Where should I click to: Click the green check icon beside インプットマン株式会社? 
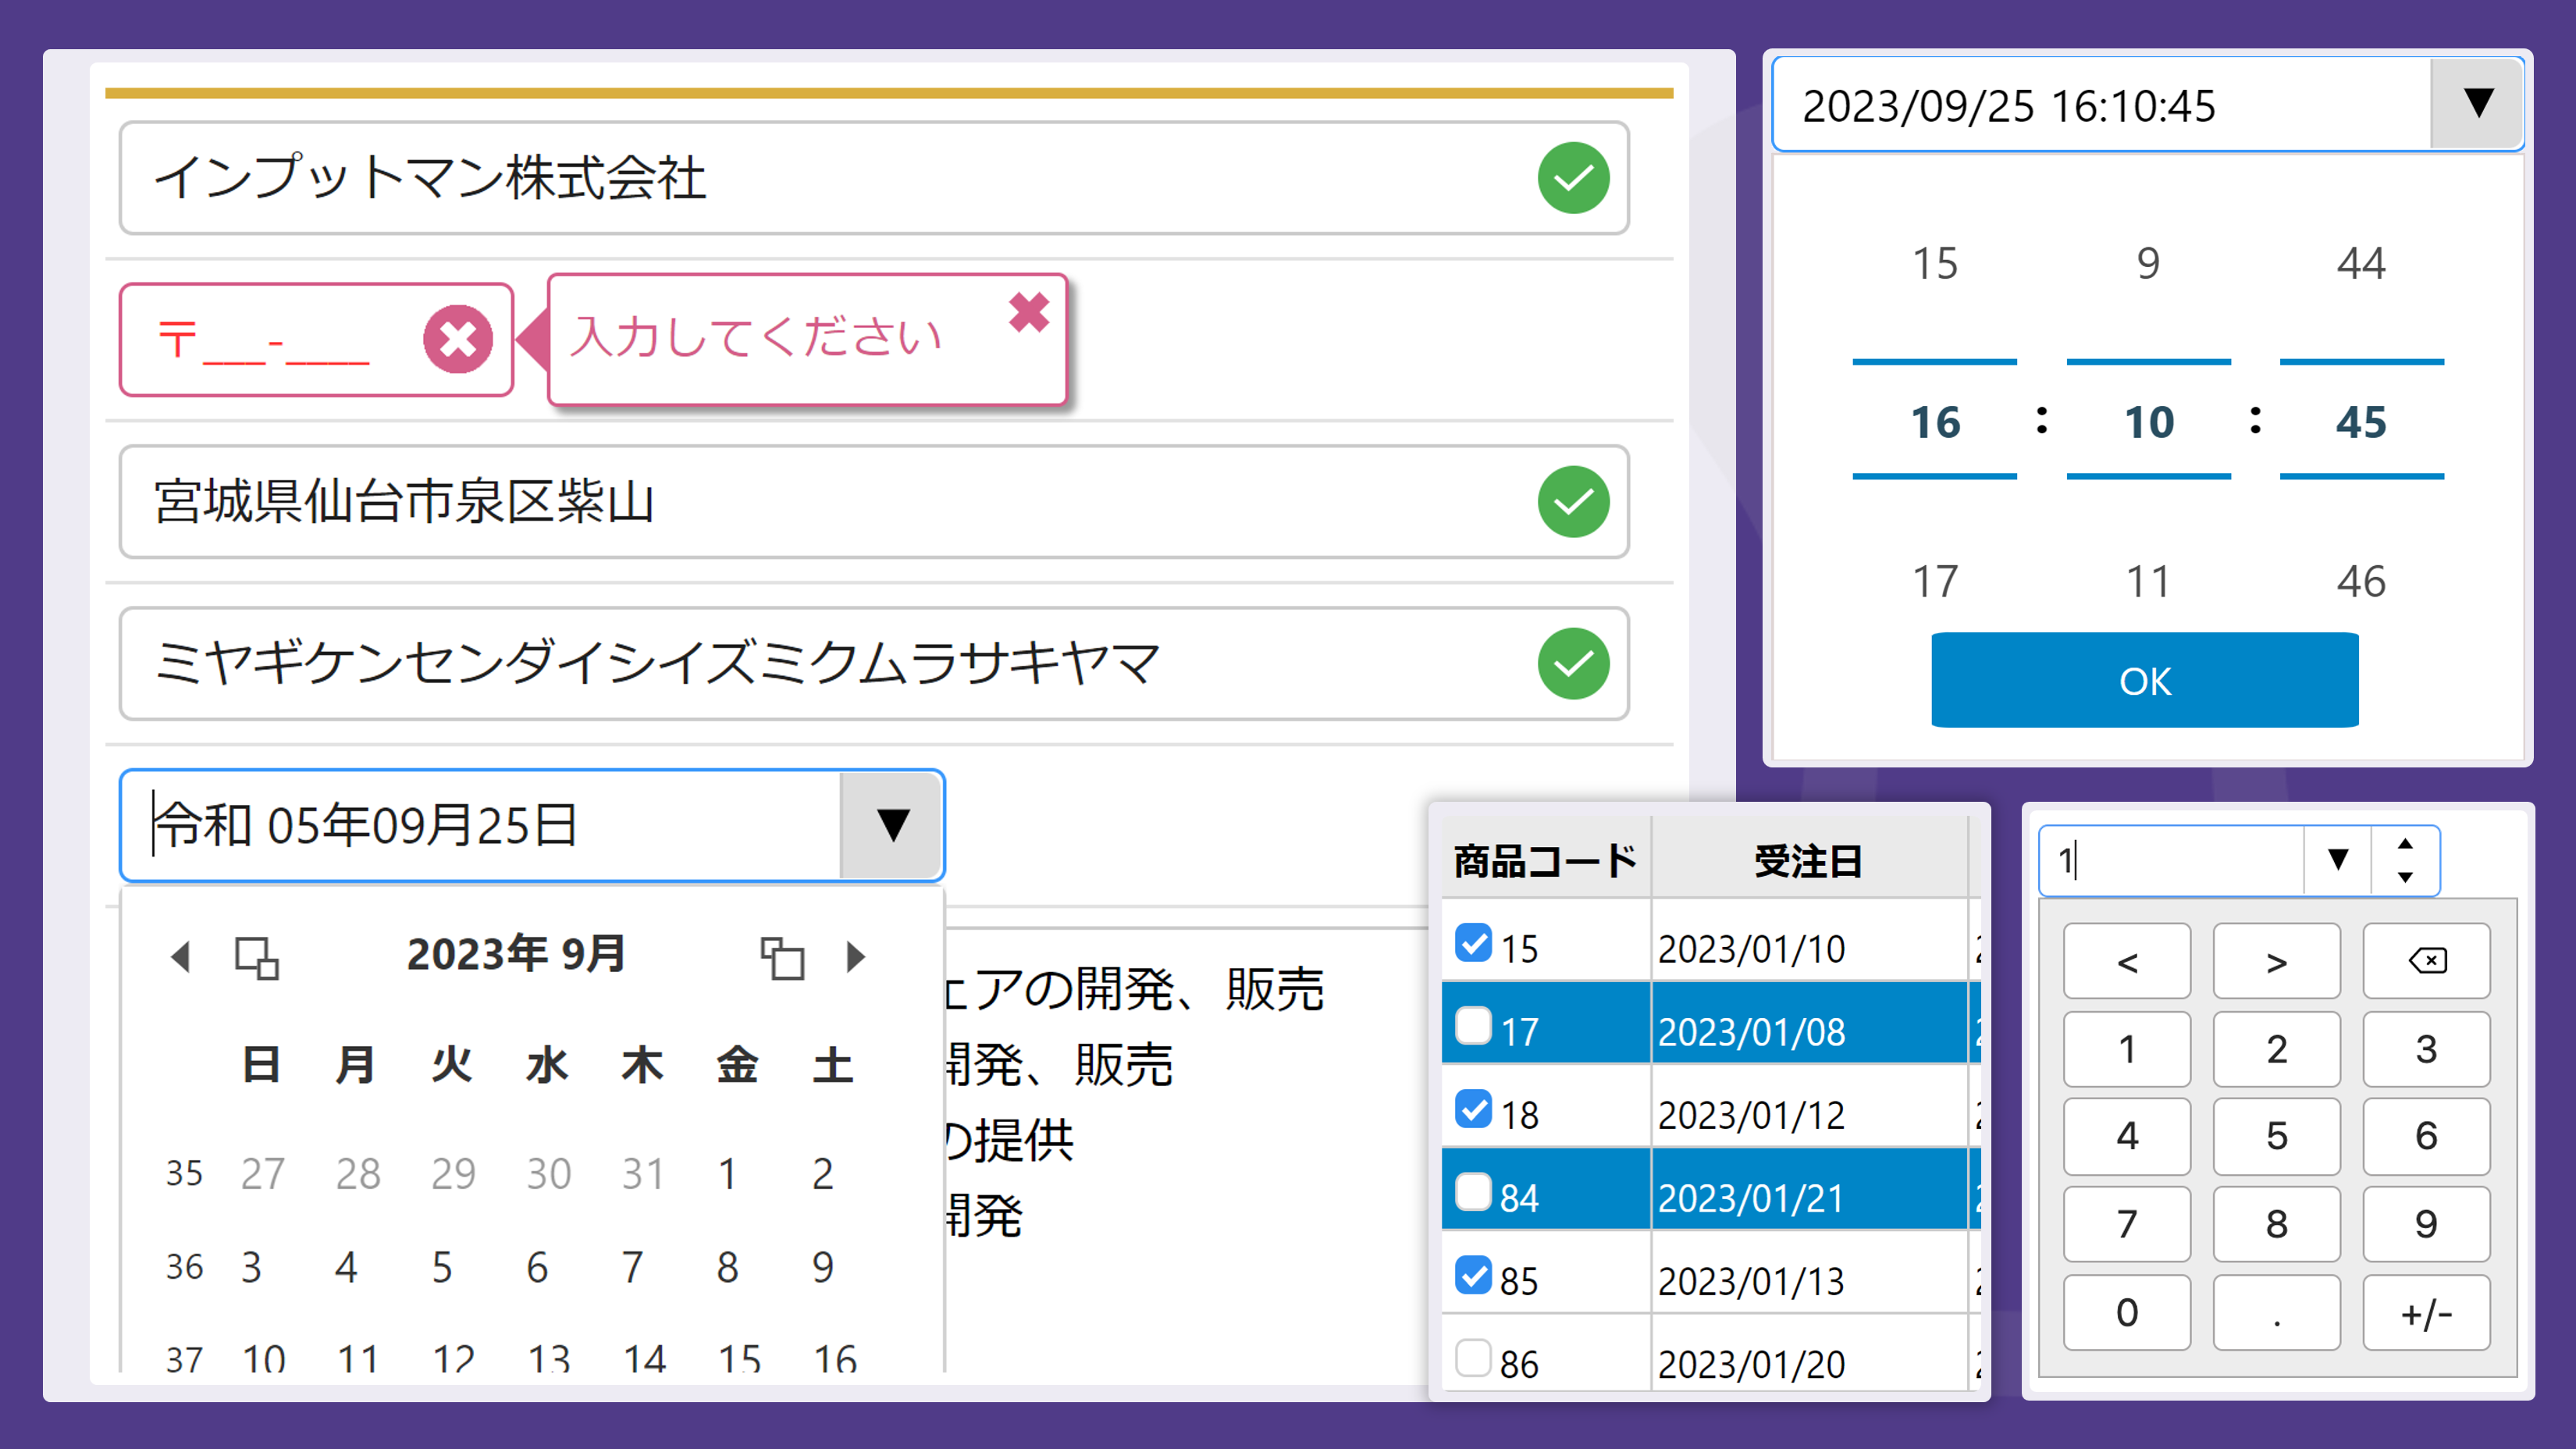tap(1573, 178)
